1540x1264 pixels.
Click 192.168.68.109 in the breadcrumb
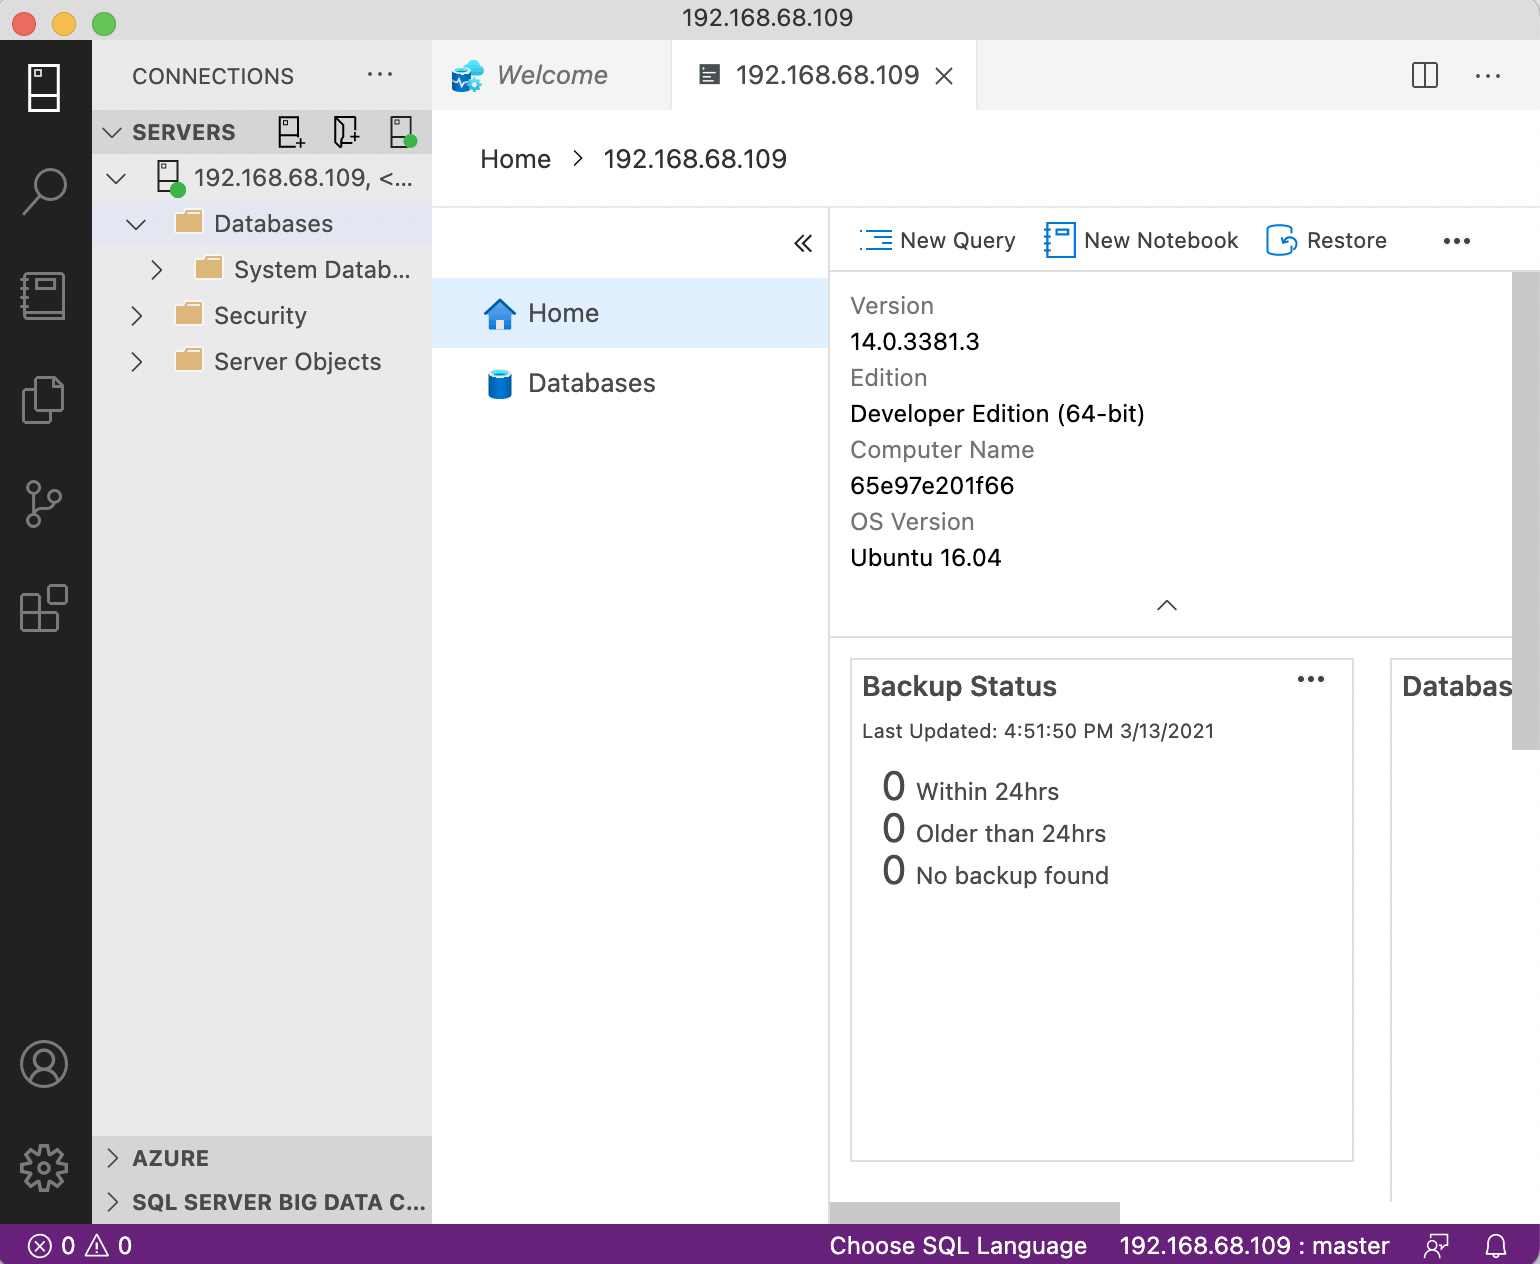tap(695, 159)
